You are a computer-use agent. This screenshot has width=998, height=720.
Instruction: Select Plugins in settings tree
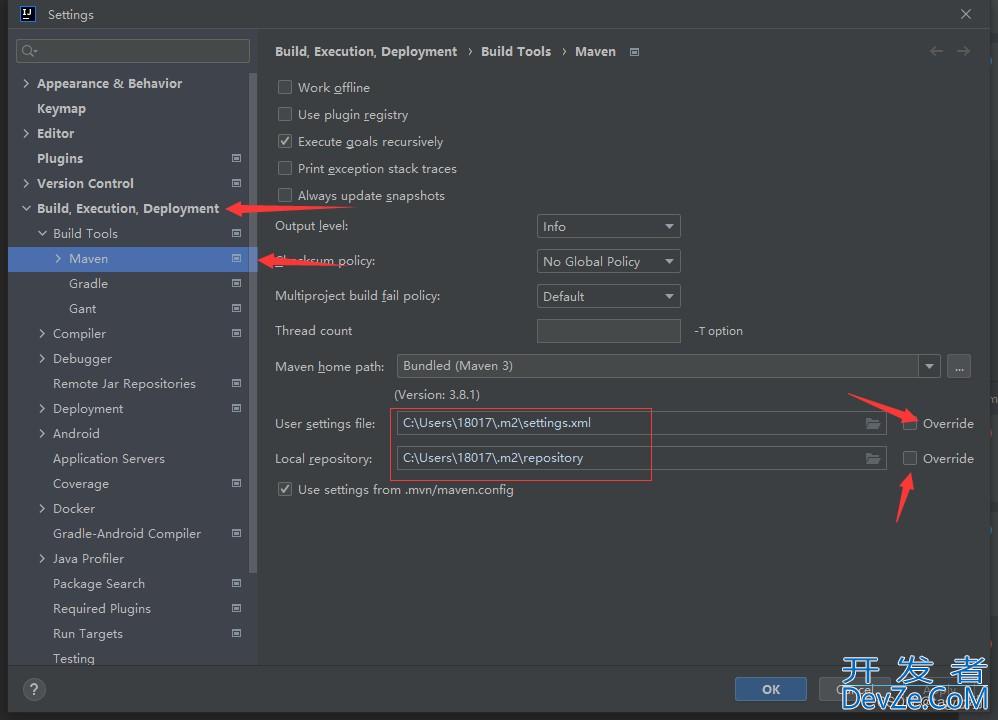[60, 159]
